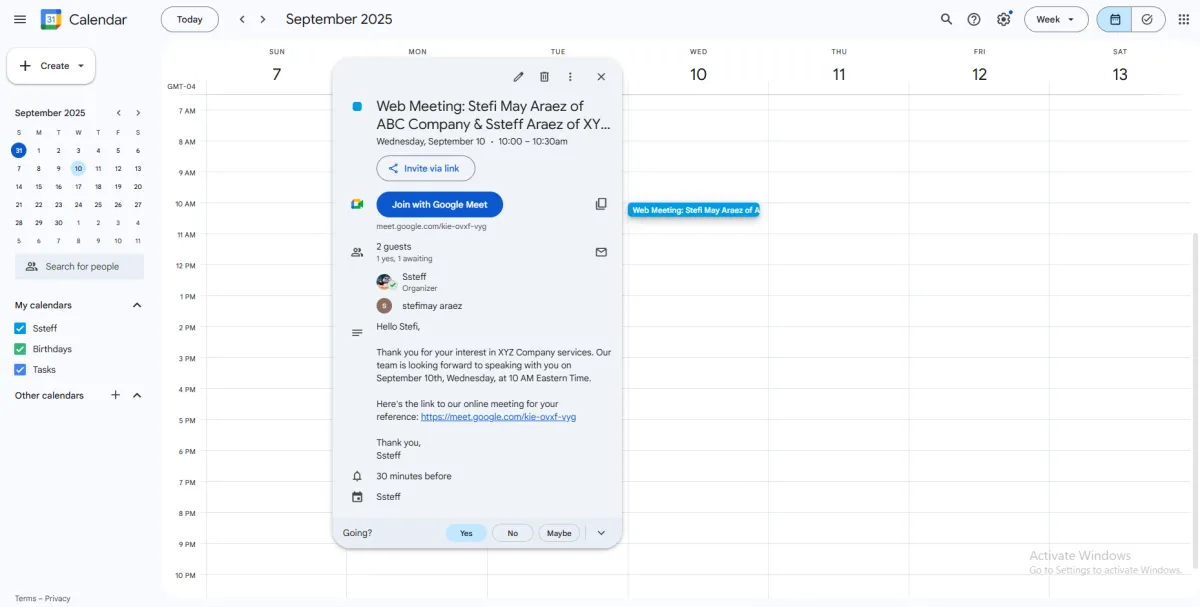This screenshot has width=1200, height=607.
Task: Select 30 in the mini calendar
Action: tap(59, 223)
